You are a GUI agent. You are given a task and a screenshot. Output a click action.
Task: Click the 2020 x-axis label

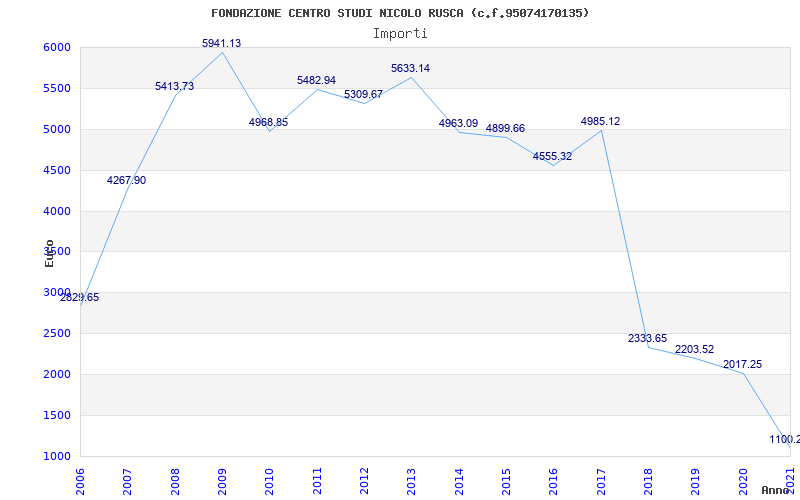(743, 482)
